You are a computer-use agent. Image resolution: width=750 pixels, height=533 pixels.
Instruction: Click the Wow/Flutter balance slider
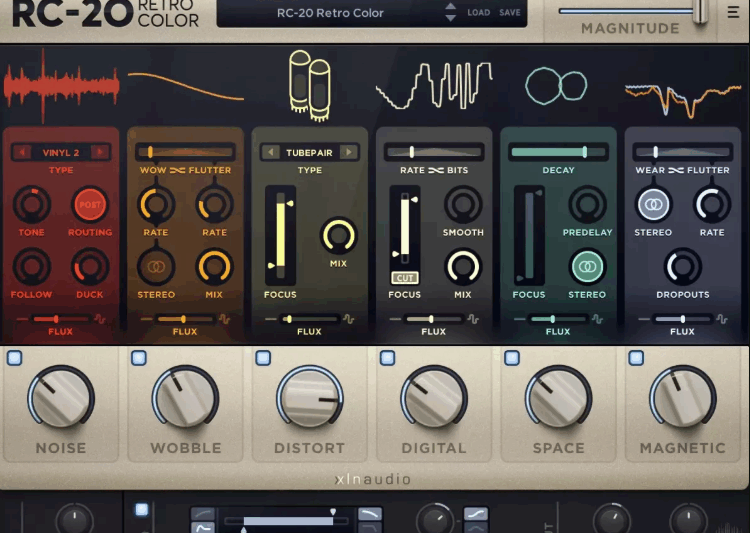point(186,152)
